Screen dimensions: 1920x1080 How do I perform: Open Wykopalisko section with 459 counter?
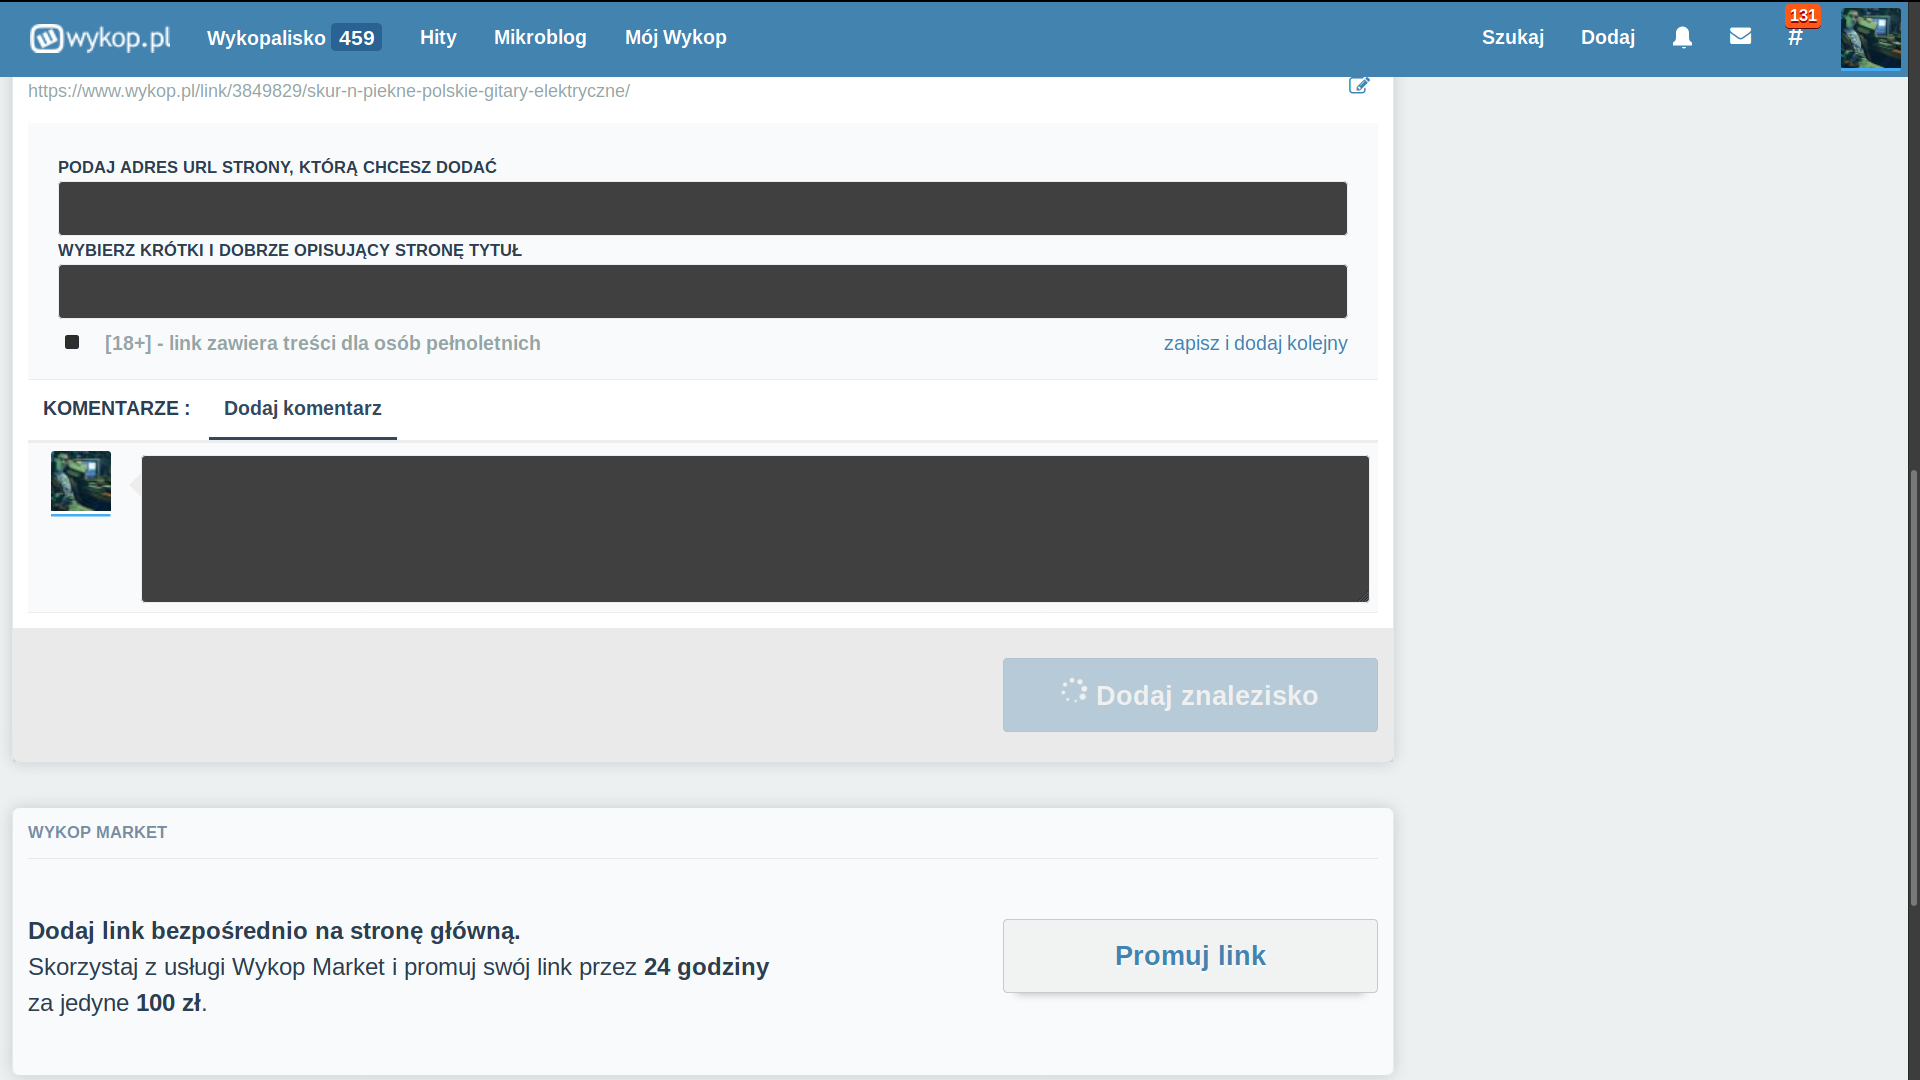(x=293, y=38)
